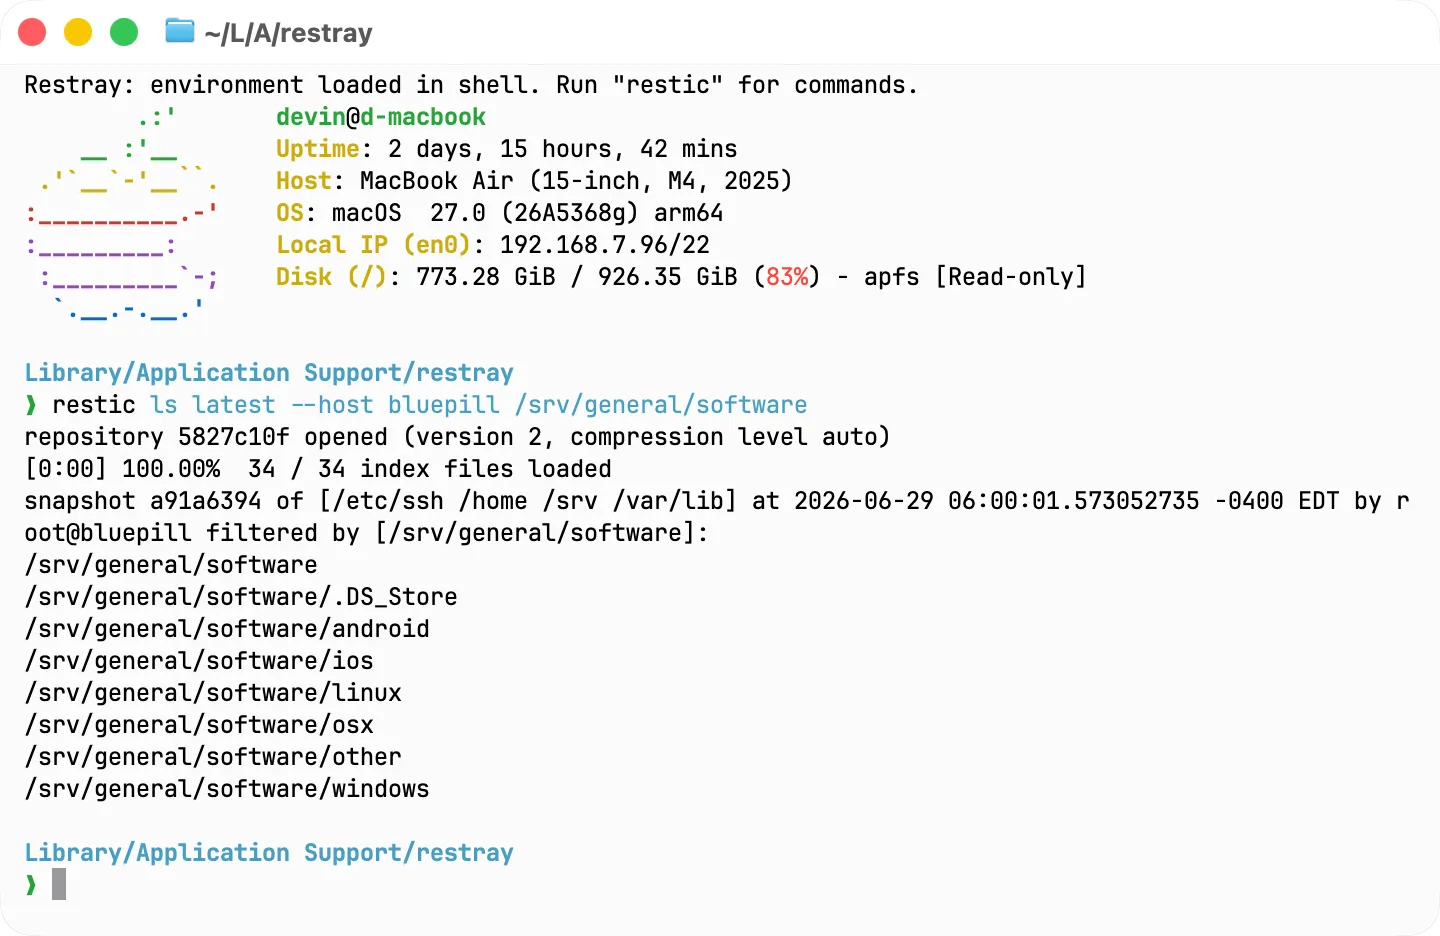Click the red close window button
Screen dimensions: 1440x936
(x=32, y=32)
